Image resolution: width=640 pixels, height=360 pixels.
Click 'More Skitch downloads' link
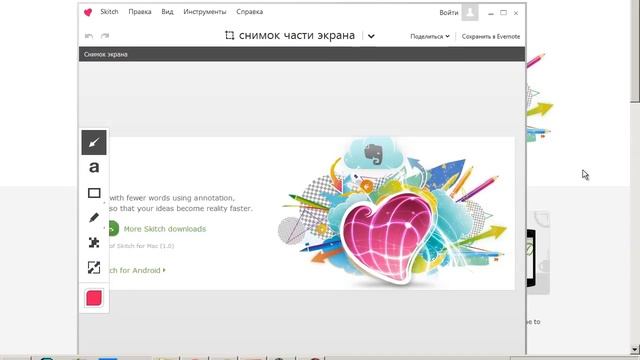tap(165, 229)
